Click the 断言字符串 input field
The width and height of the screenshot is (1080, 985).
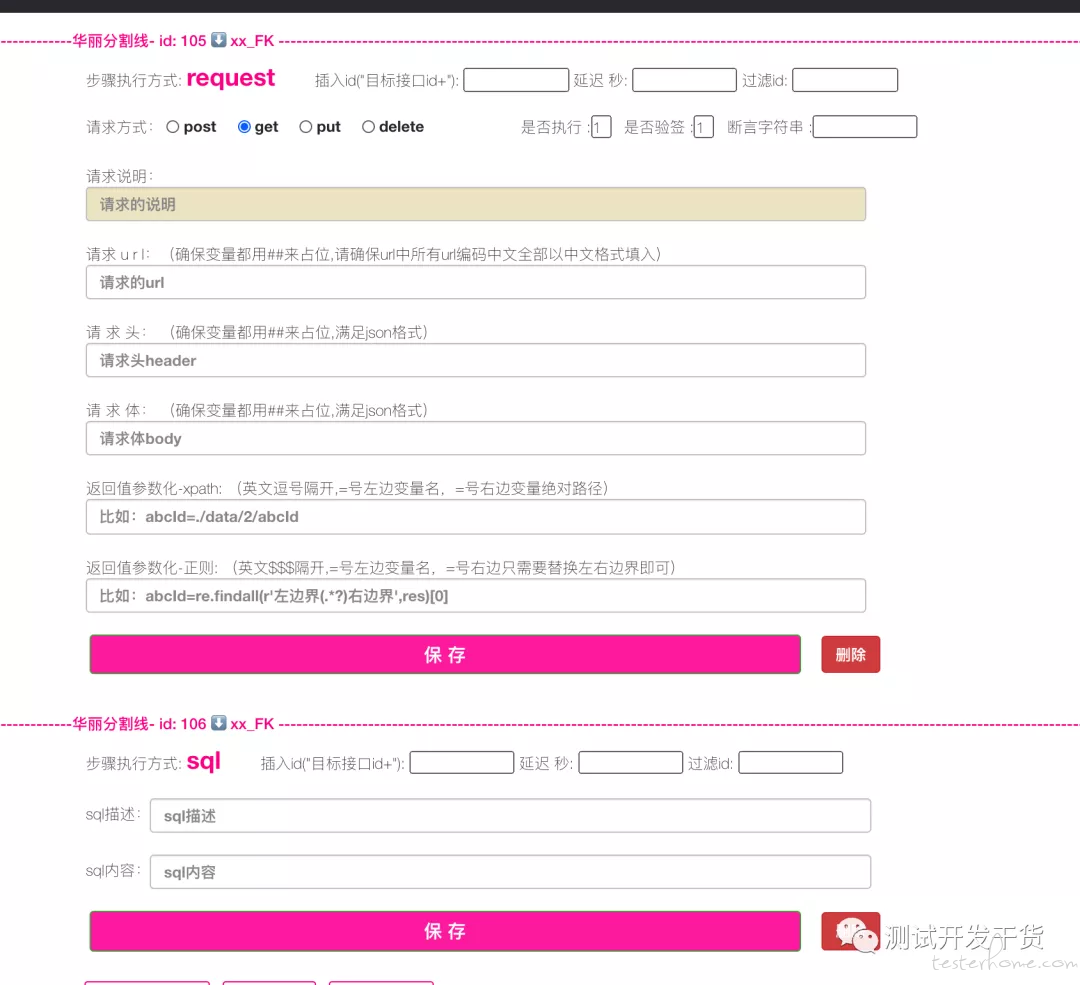coord(865,127)
